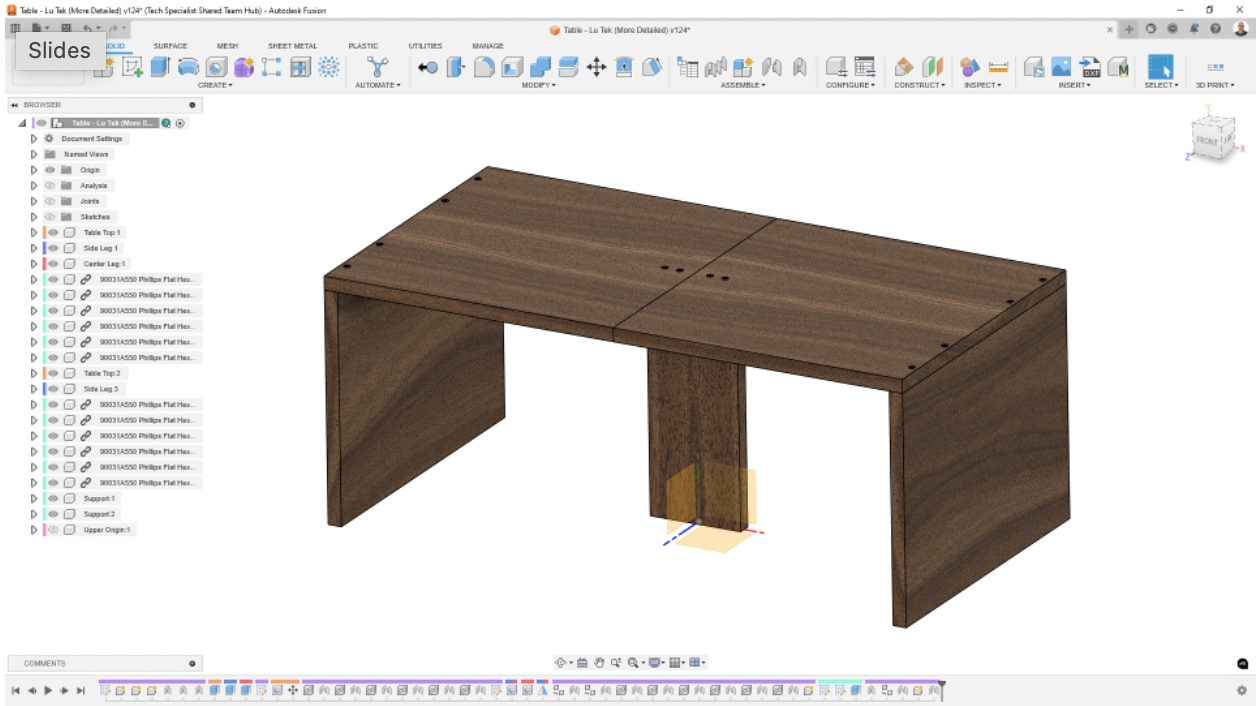Image resolution: width=1256 pixels, height=706 pixels.
Task: Select the Extrude tool in Create
Action: click(x=159, y=67)
